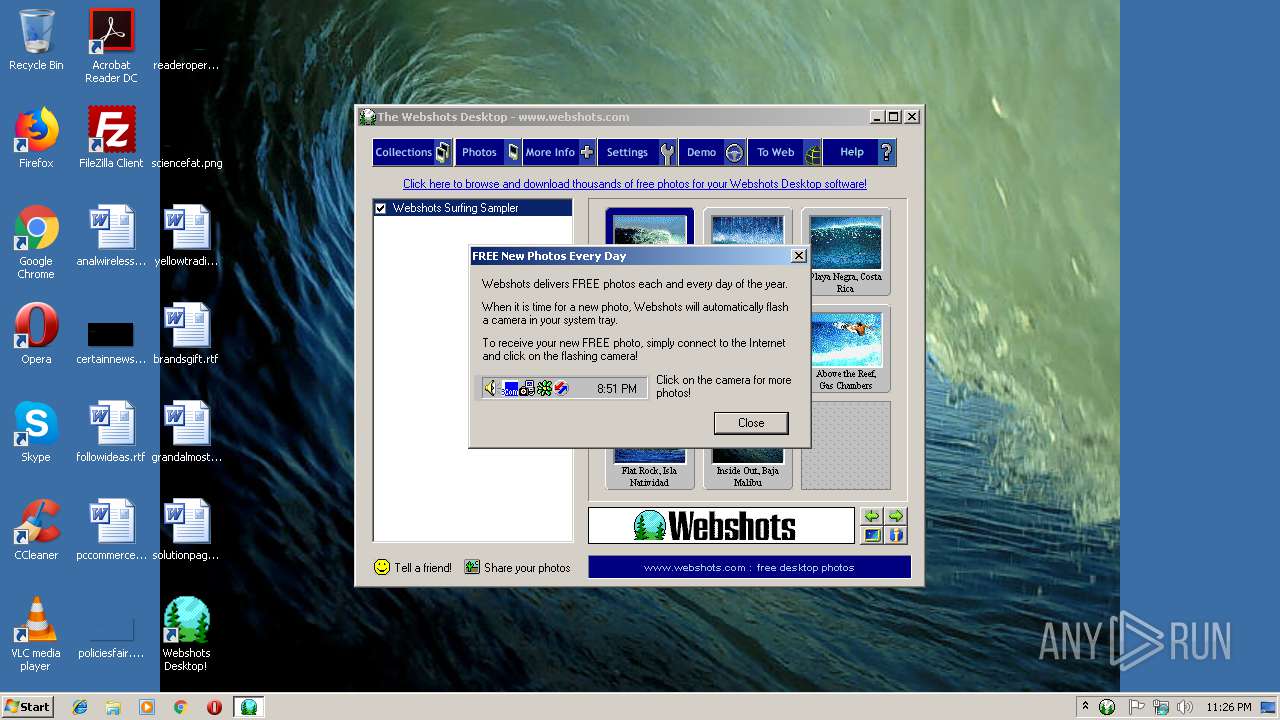The height and width of the screenshot is (720, 1280).
Task: Select the highlighted first wave thumbnail
Action: pyautogui.click(x=649, y=227)
